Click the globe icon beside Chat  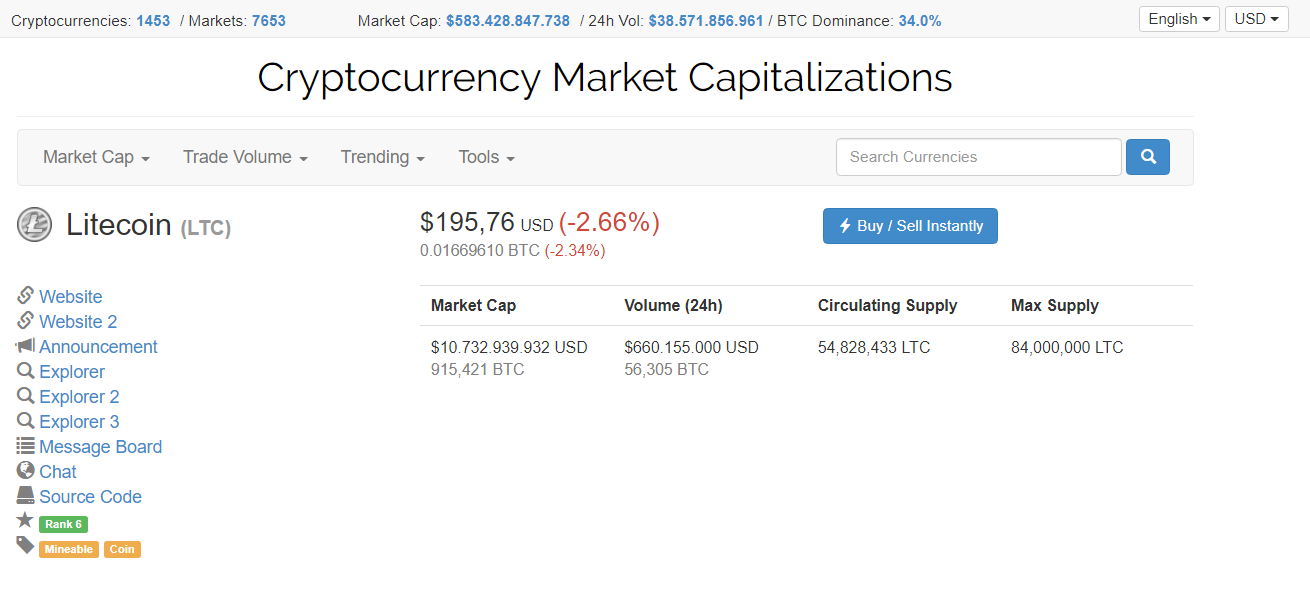(25, 471)
